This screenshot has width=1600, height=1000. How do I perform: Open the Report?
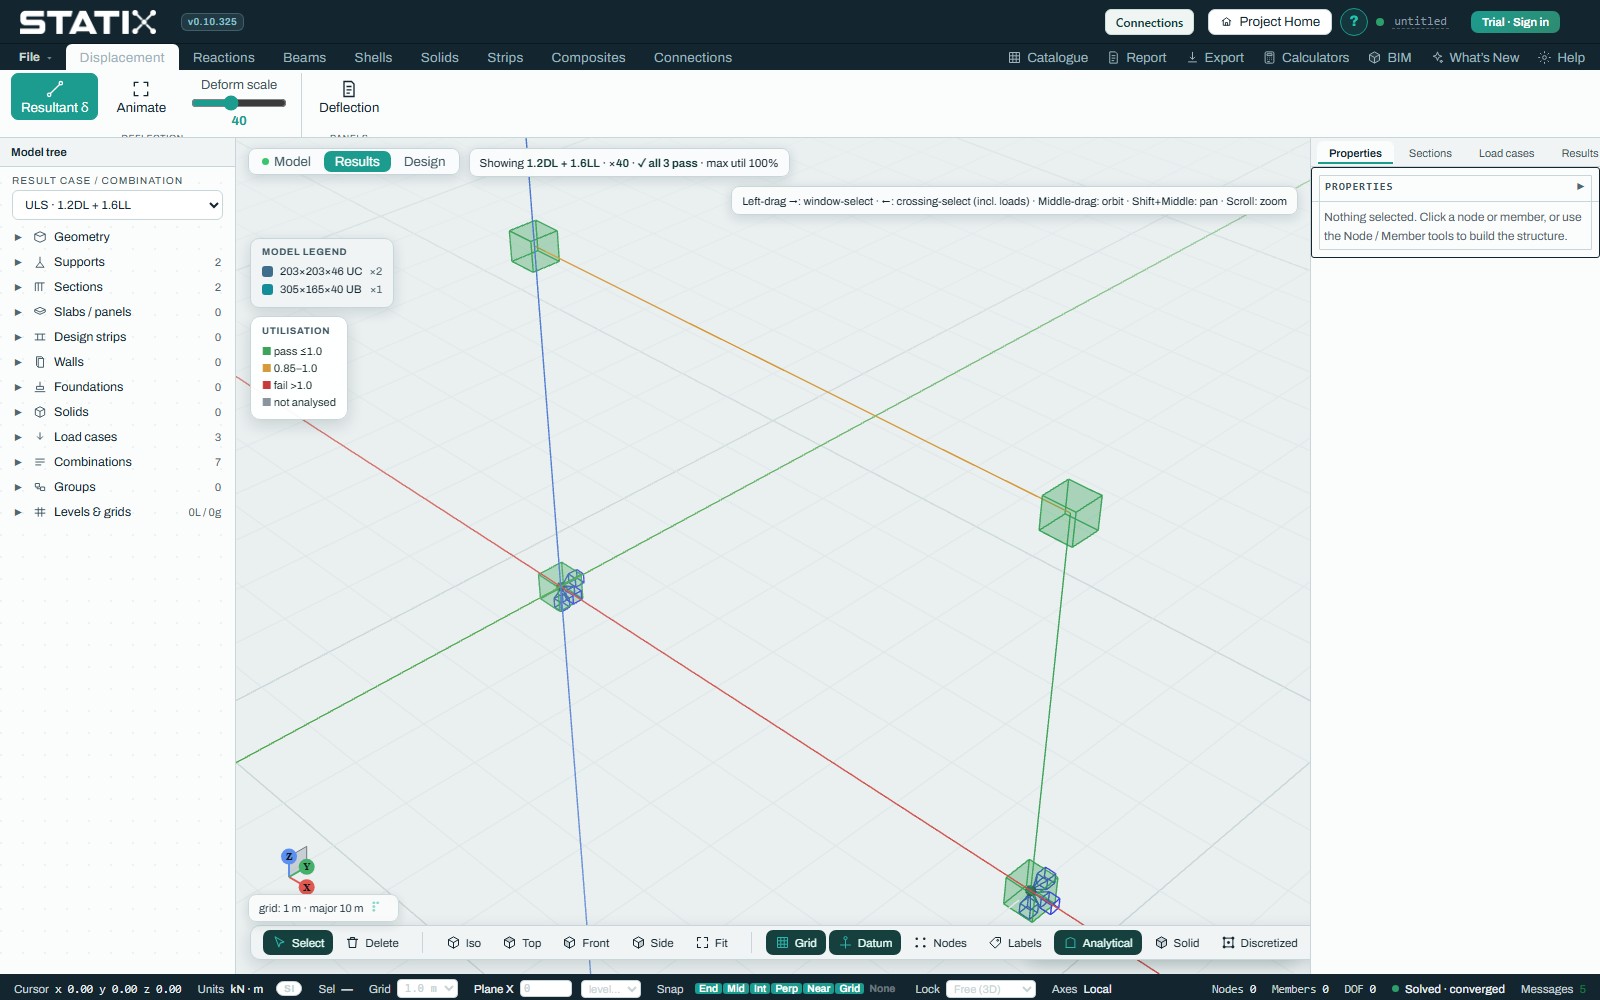[1137, 58]
